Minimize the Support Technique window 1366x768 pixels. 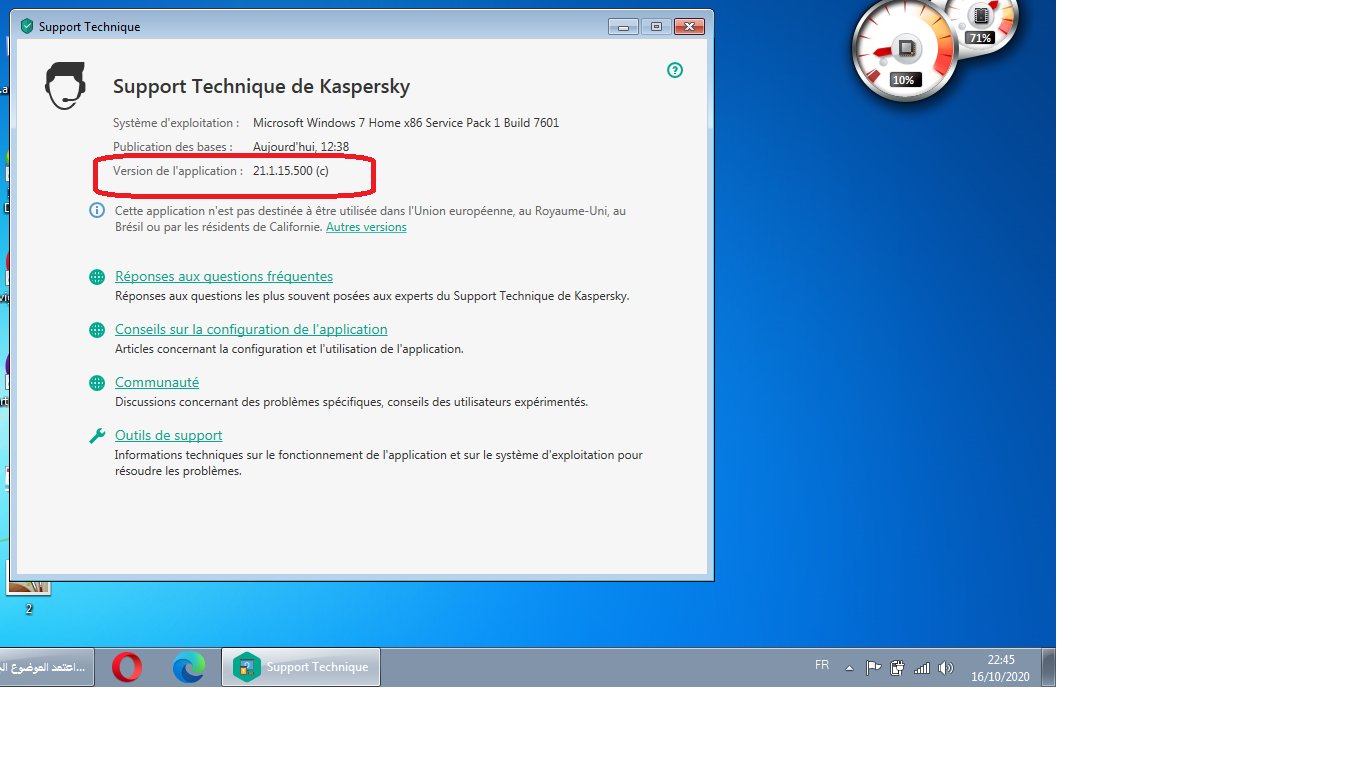tap(624, 26)
